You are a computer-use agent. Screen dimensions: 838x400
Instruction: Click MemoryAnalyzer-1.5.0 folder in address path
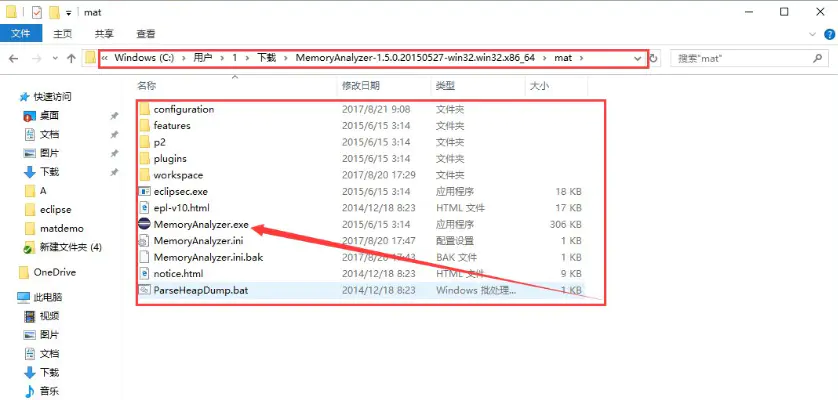(415, 58)
